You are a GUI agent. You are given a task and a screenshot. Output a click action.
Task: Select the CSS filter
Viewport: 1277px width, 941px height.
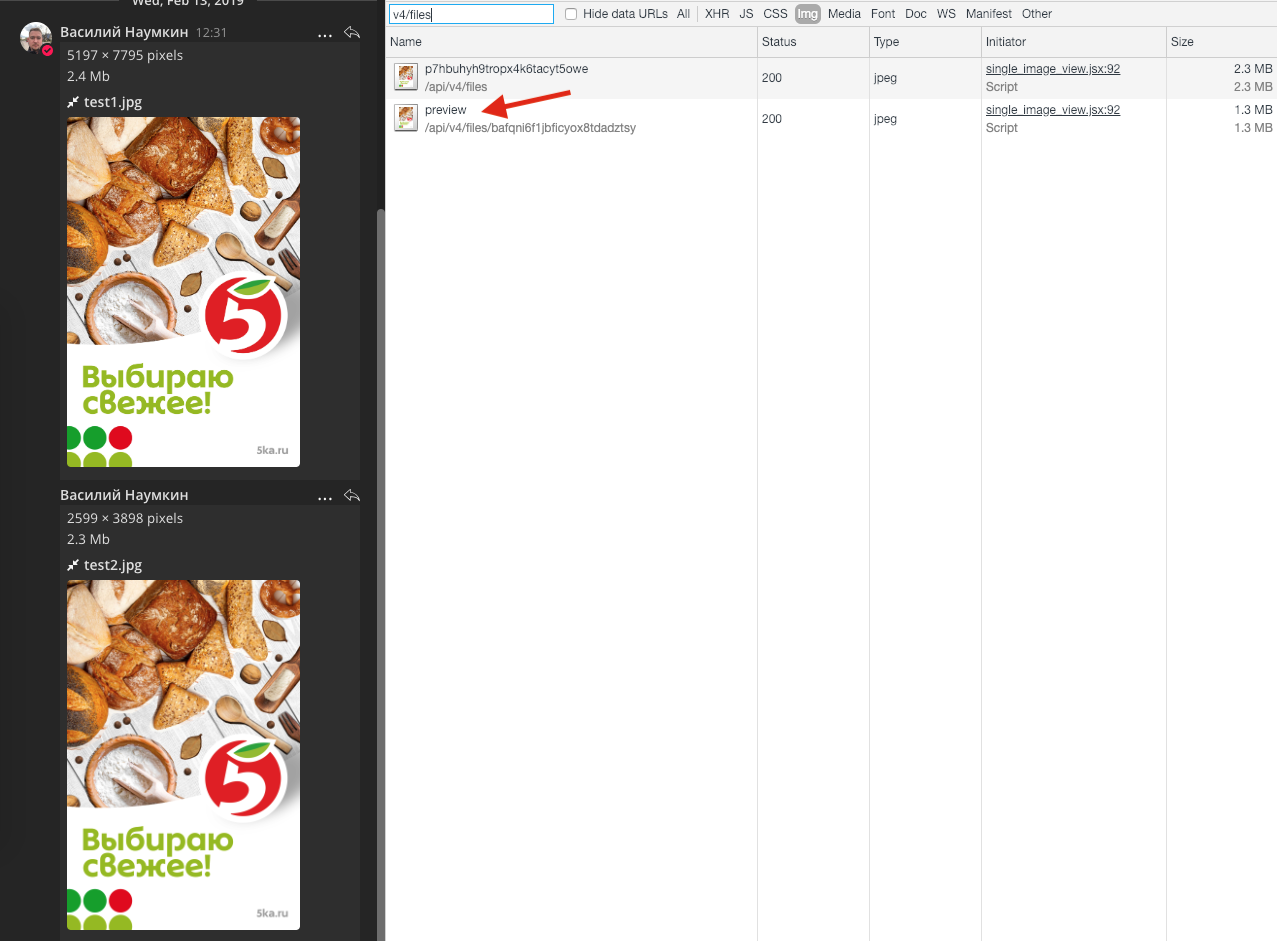775,14
